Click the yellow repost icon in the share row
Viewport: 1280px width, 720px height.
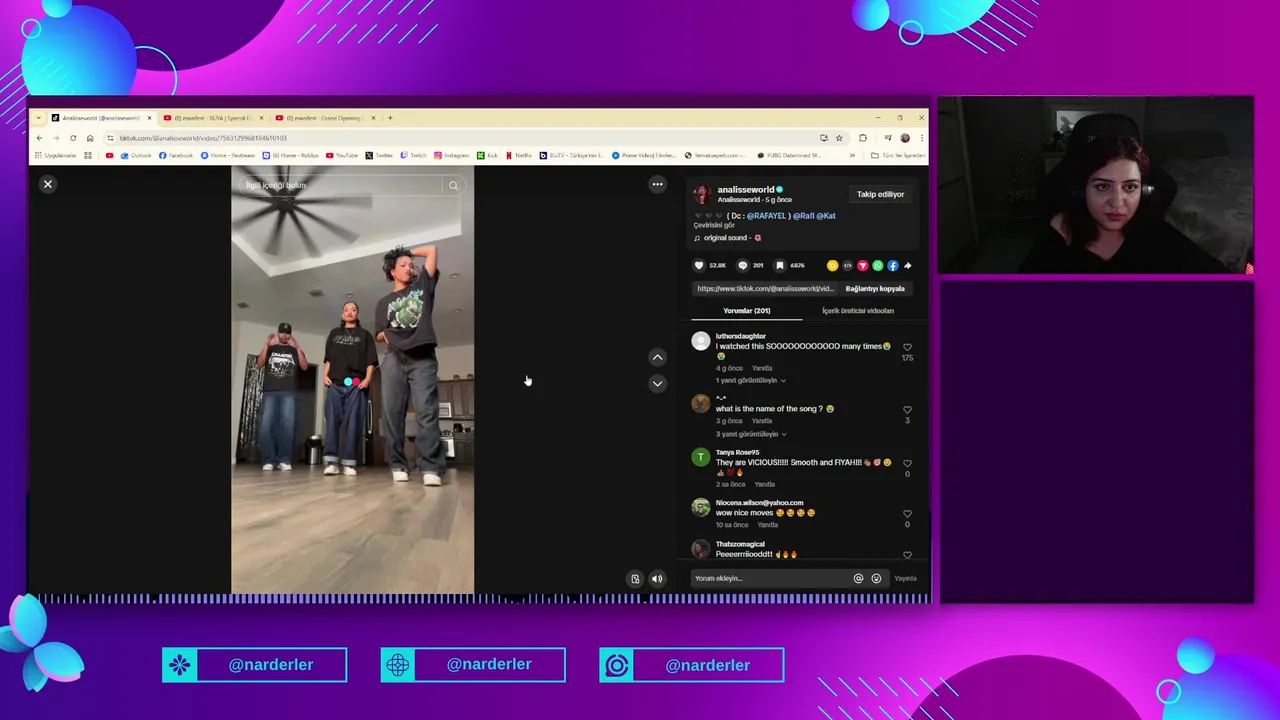tap(832, 265)
